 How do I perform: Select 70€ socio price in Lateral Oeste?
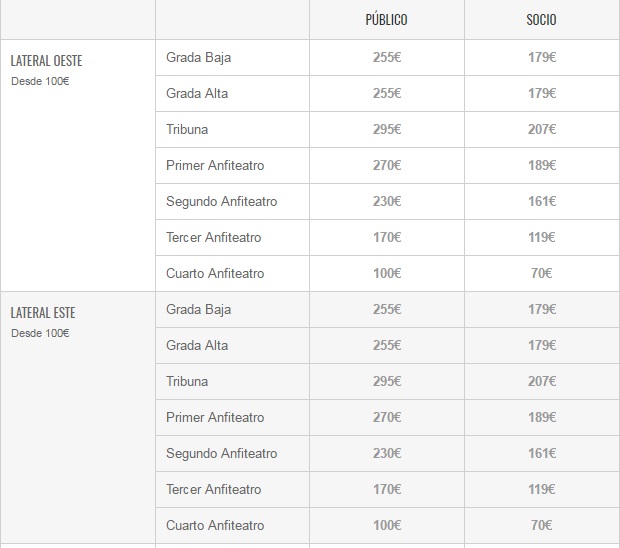pyautogui.click(x=541, y=273)
